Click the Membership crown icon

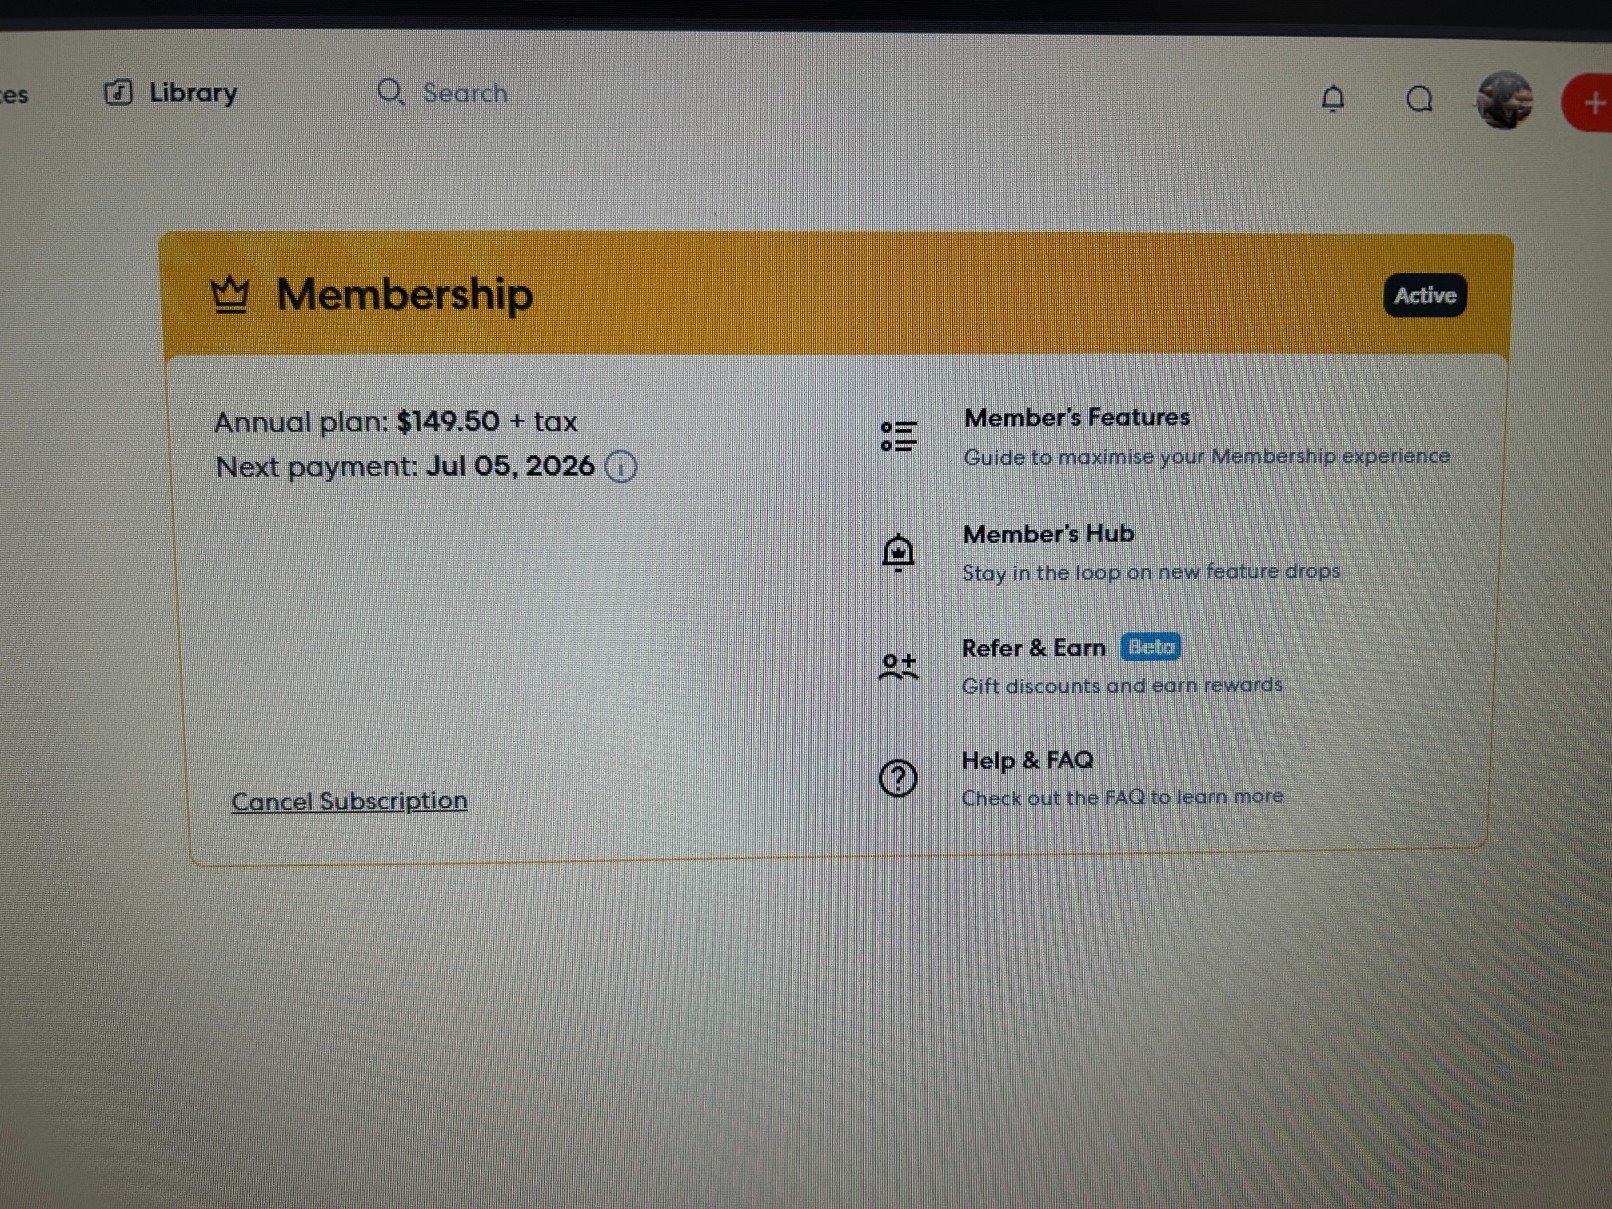pos(230,295)
